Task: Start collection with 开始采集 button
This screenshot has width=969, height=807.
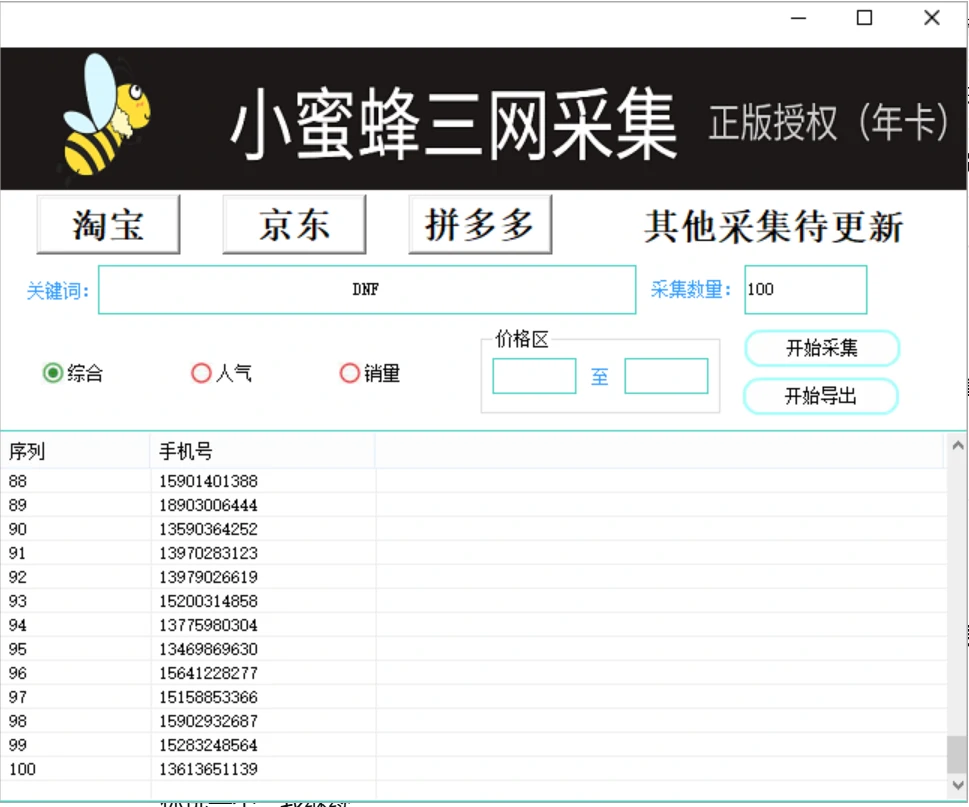Action: [x=822, y=348]
